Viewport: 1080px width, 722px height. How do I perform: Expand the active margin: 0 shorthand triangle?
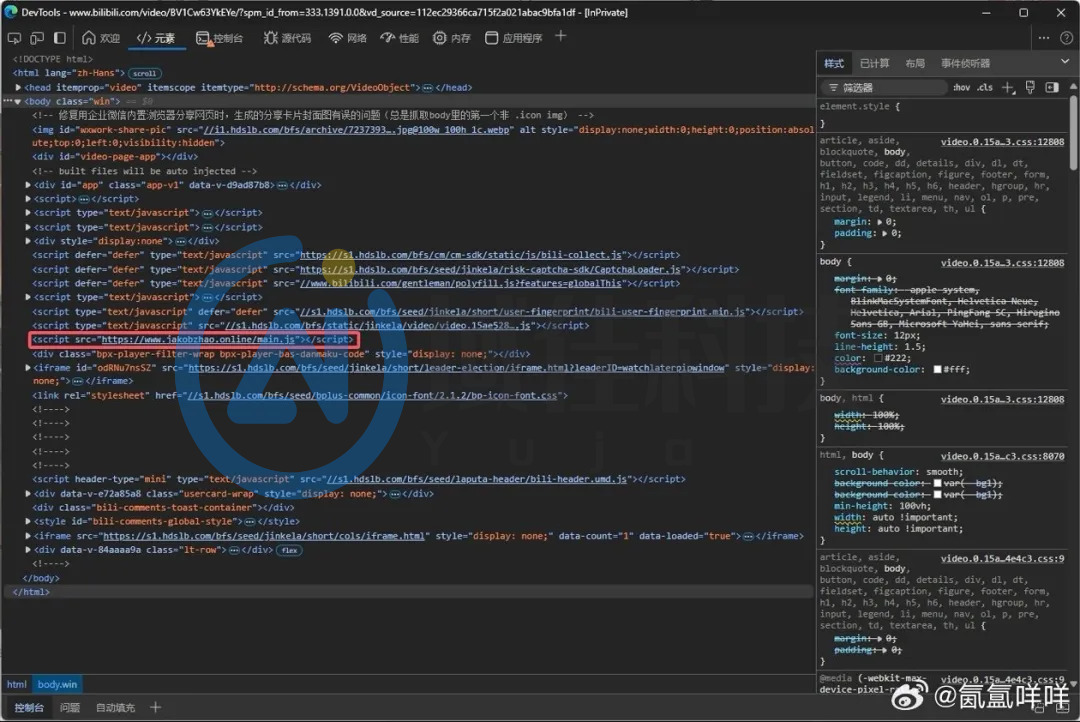[879, 222]
